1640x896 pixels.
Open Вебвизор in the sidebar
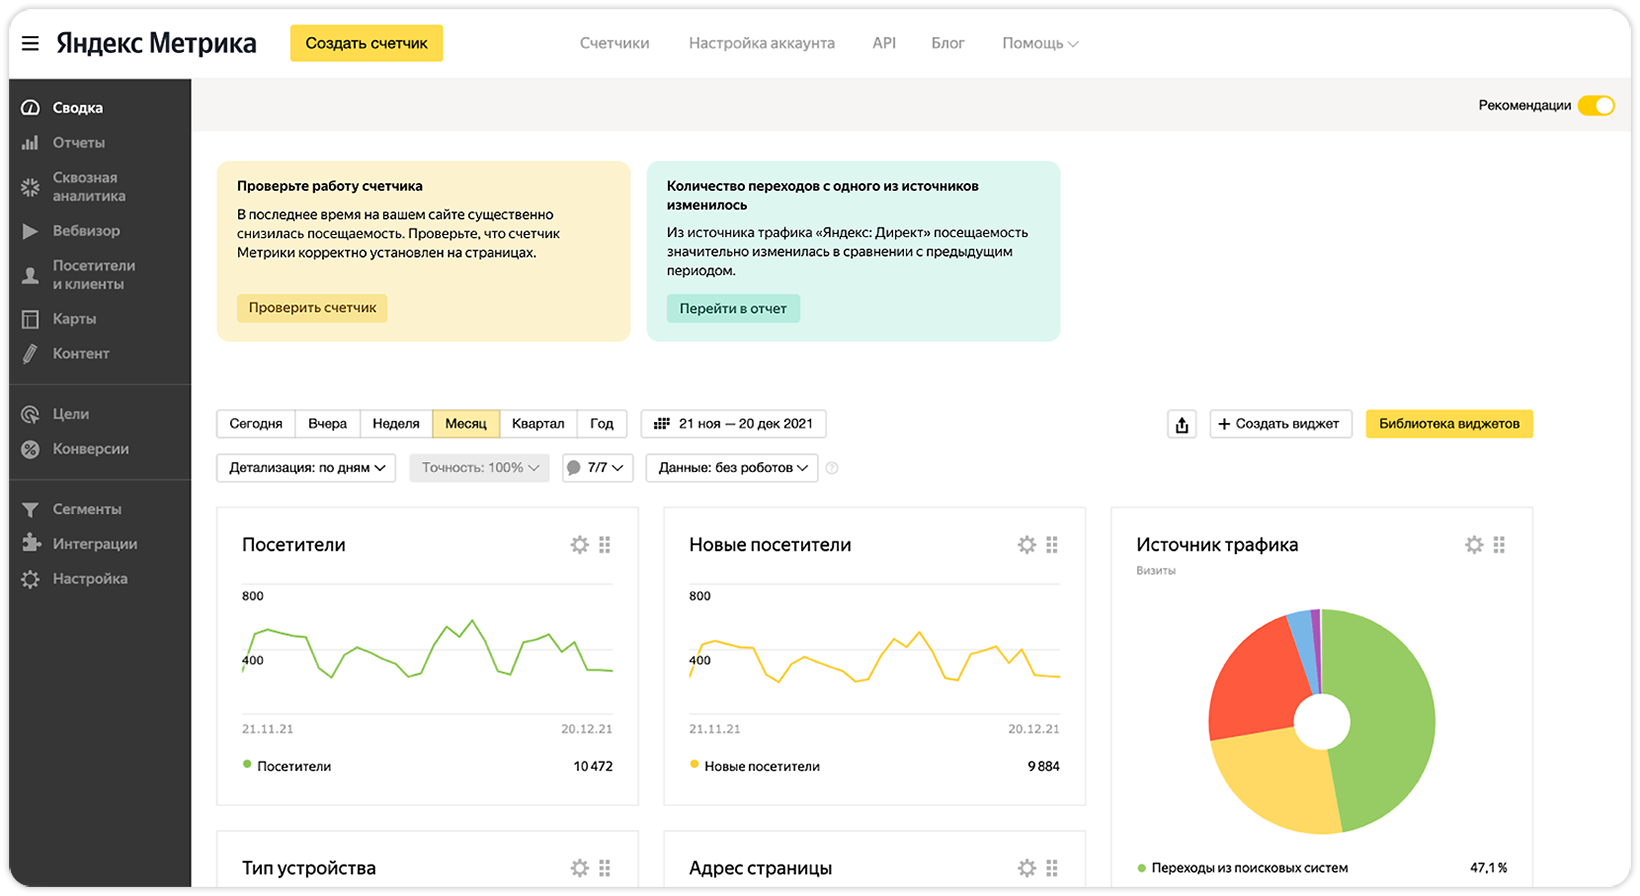pyautogui.click(x=86, y=231)
